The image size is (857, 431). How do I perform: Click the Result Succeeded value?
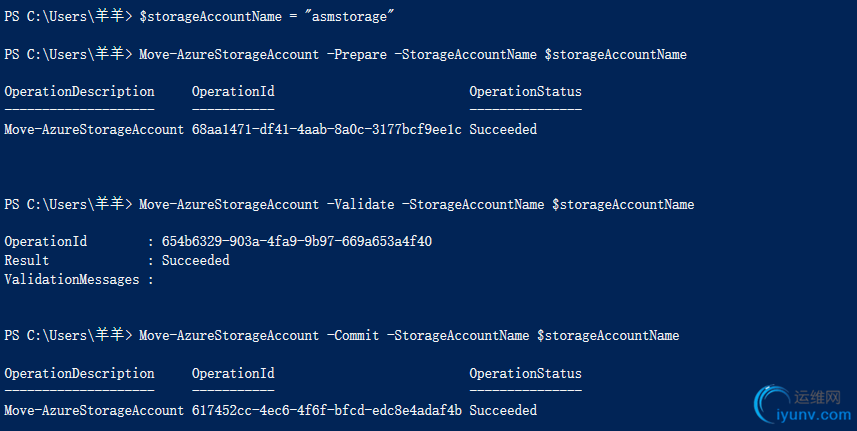click(196, 261)
